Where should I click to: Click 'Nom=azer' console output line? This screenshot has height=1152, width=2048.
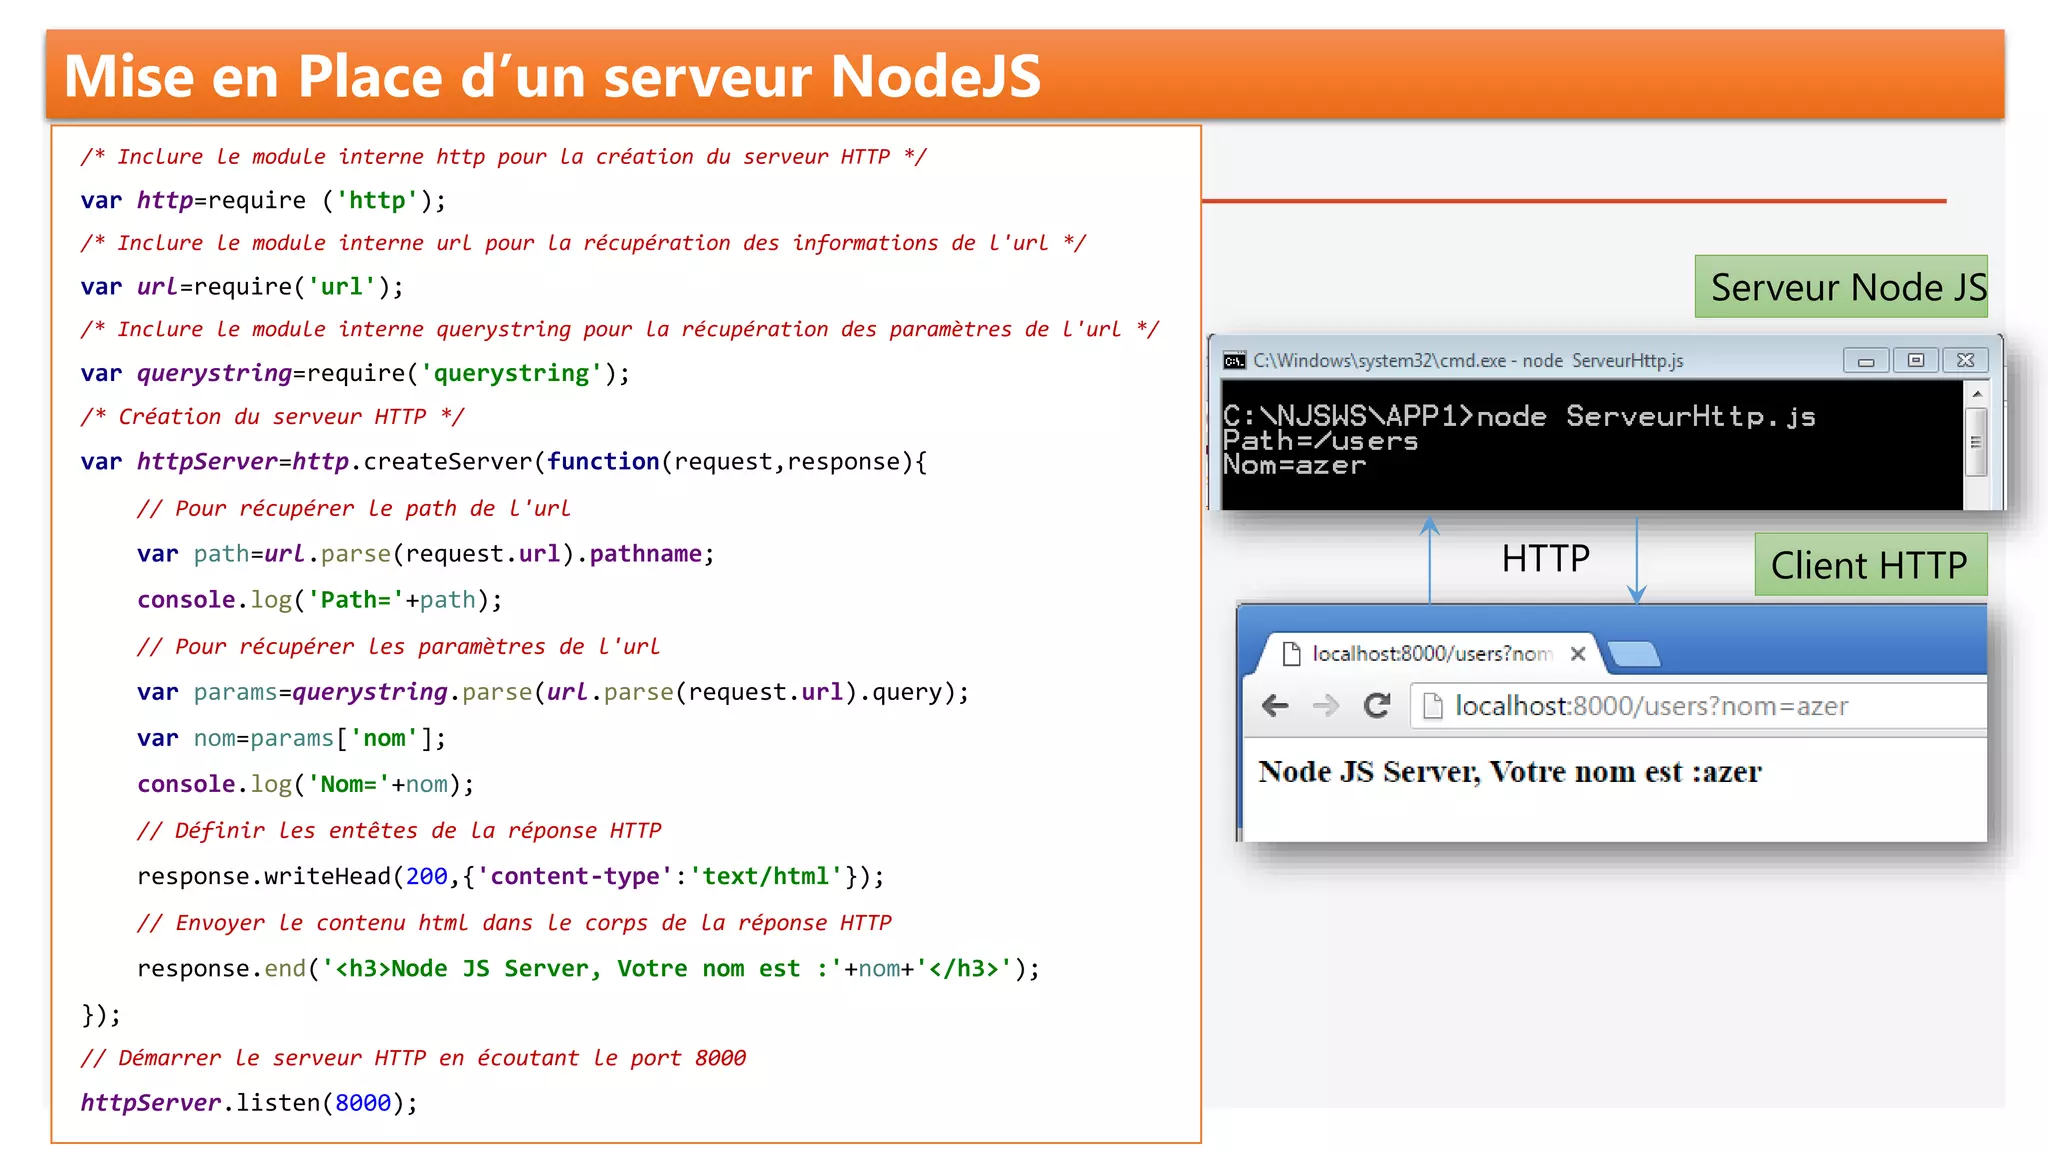pyautogui.click(x=1294, y=465)
